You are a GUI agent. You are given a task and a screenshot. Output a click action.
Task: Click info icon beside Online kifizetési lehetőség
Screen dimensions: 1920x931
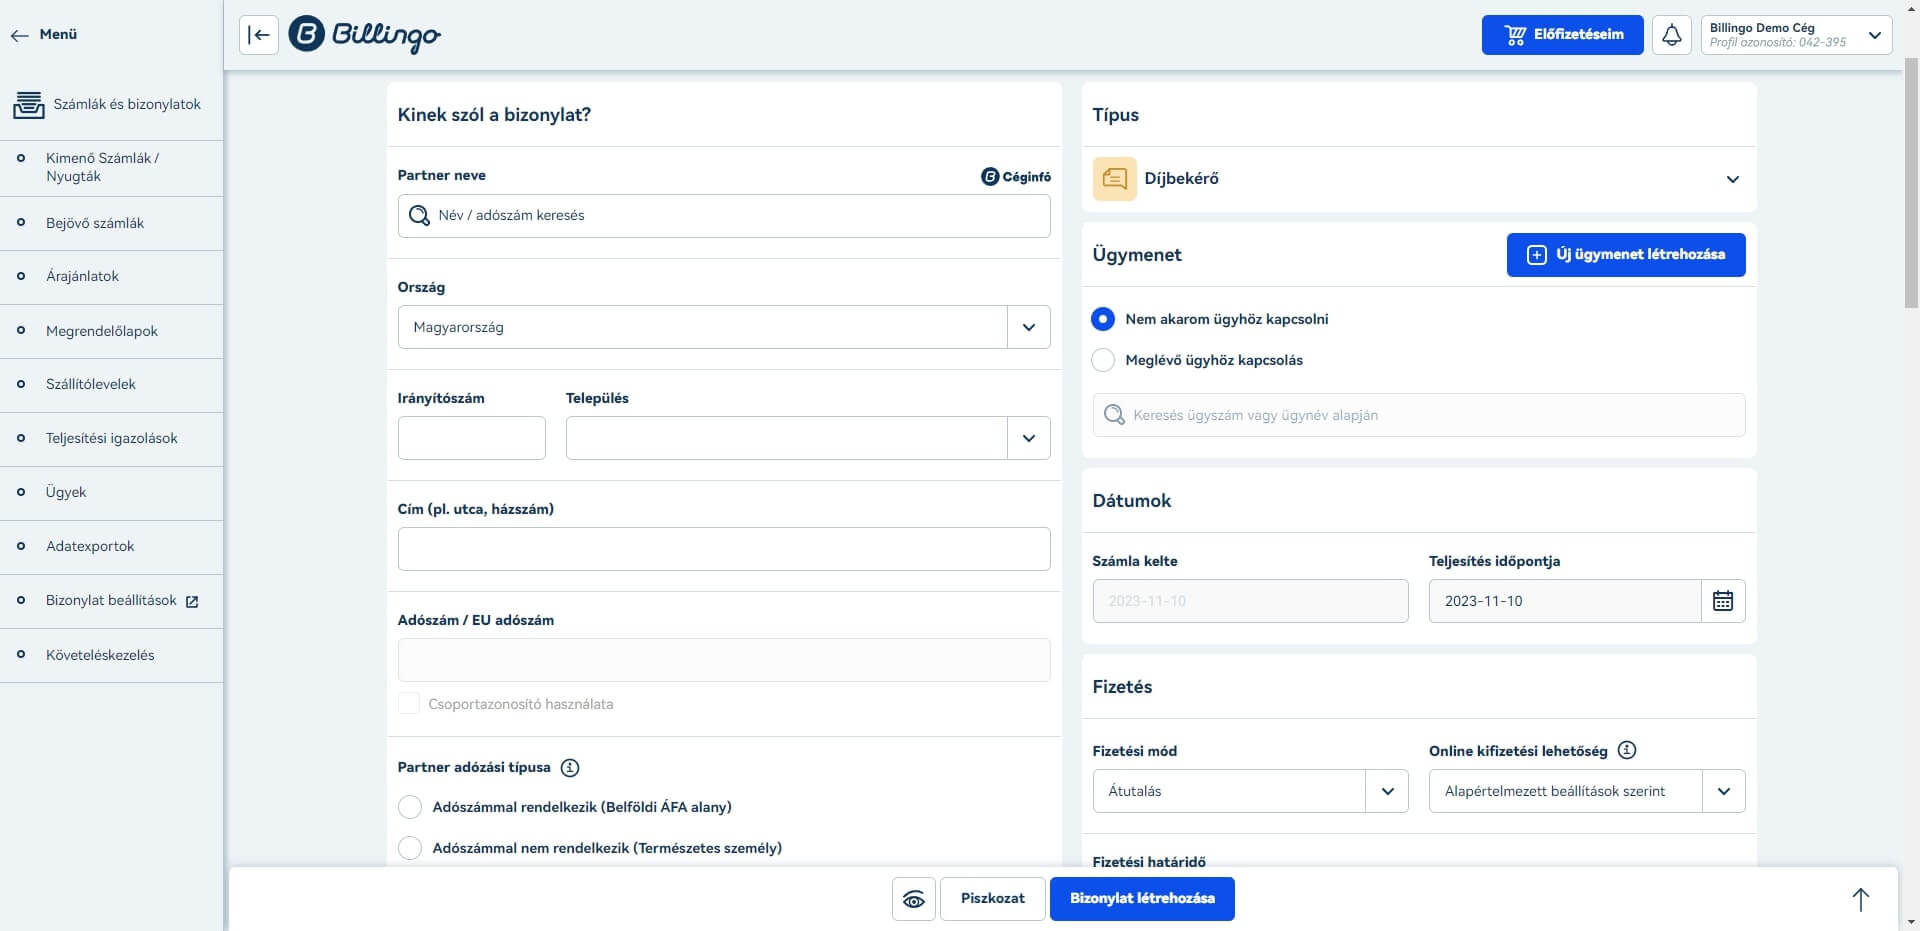click(1627, 751)
